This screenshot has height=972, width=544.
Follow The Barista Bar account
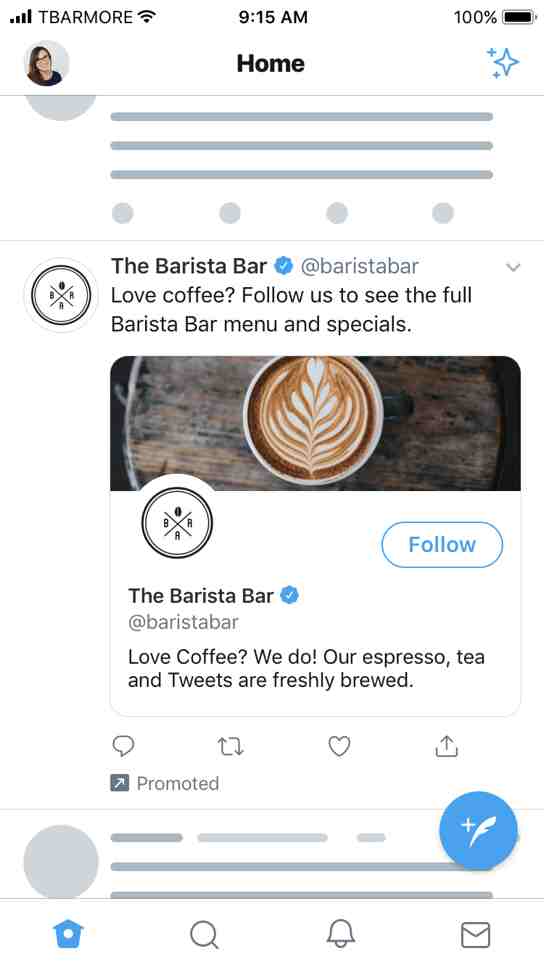pyautogui.click(x=442, y=544)
